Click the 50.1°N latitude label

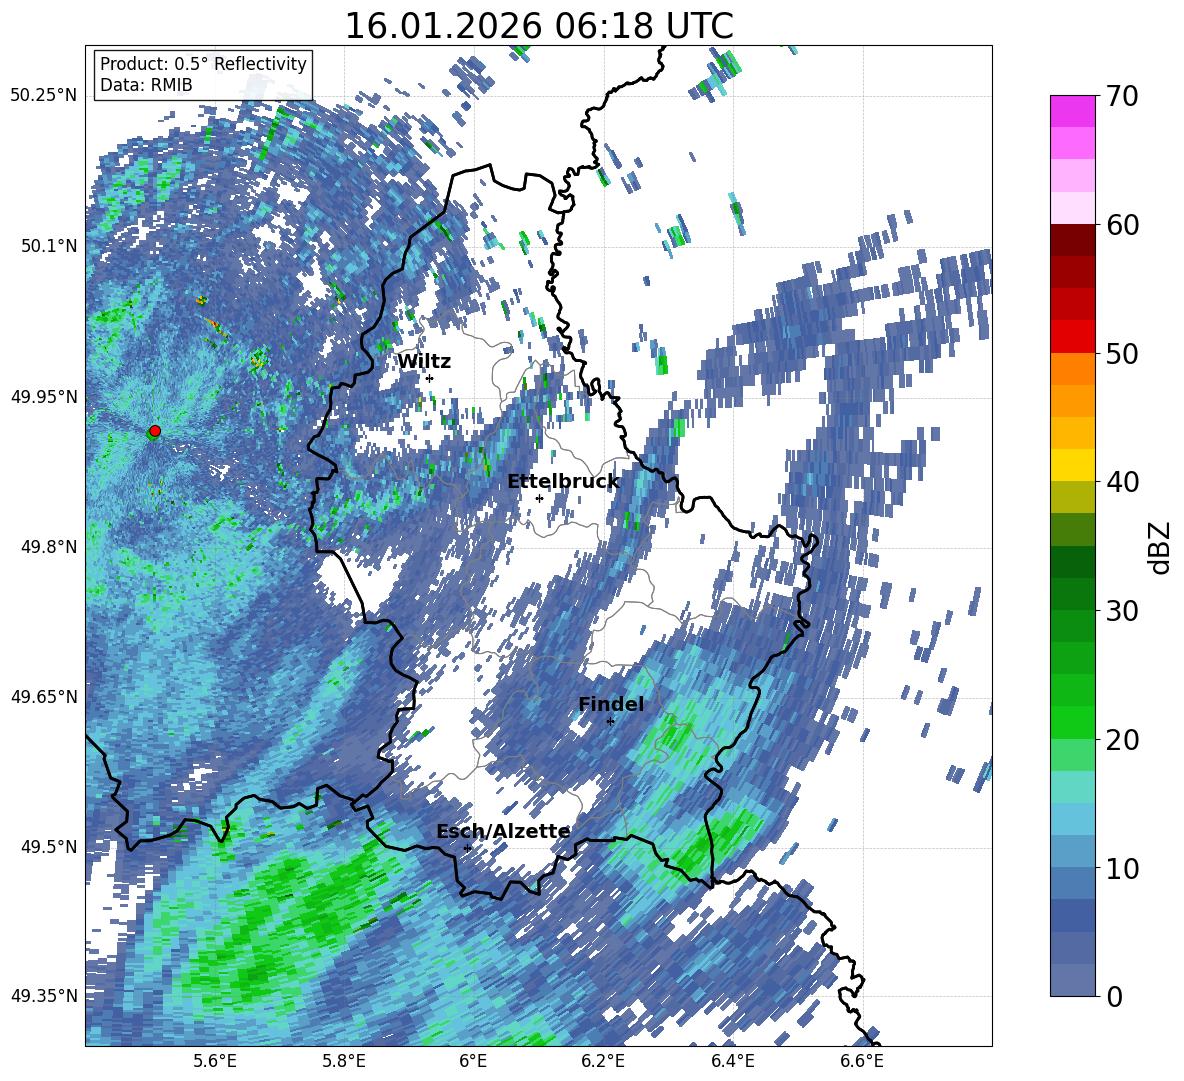point(48,246)
